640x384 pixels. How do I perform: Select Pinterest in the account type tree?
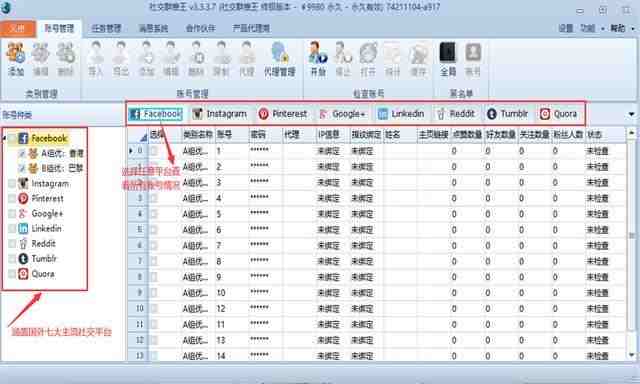47,199
